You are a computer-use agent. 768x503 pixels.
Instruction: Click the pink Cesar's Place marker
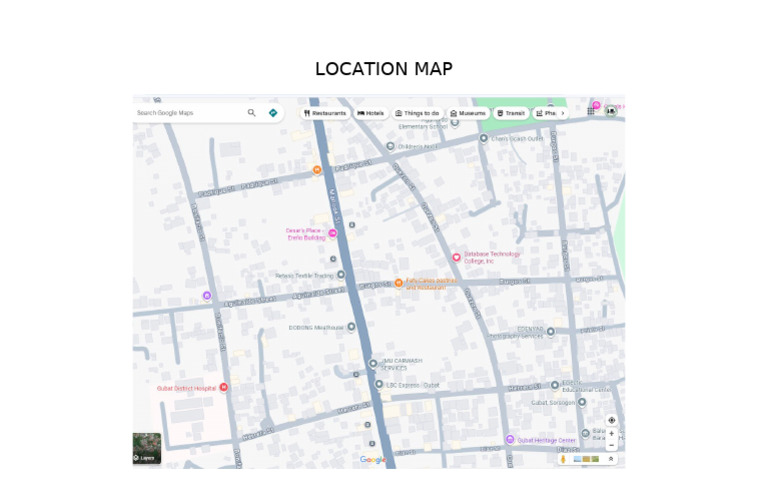point(333,233)
